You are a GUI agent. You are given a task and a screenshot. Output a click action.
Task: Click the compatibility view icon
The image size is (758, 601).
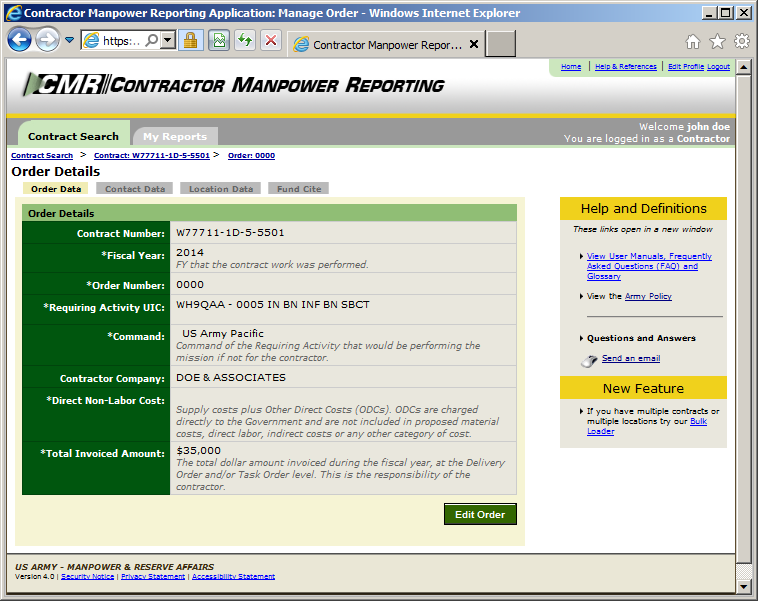coord(219,41)
